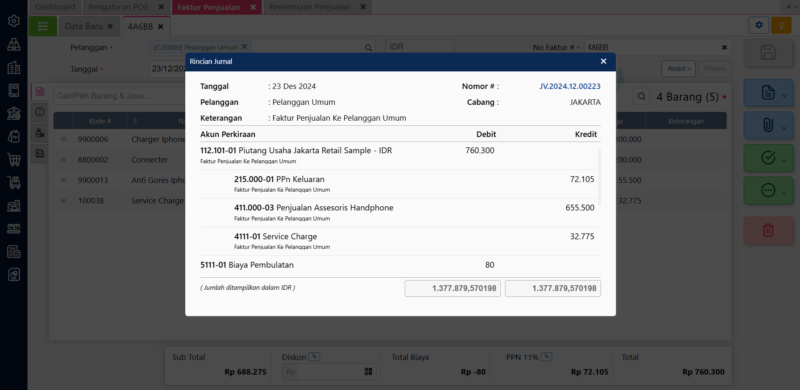Open the bank module icon in the sidebar
This screenshot has height=390, width=800.
[x=14, y=113]
